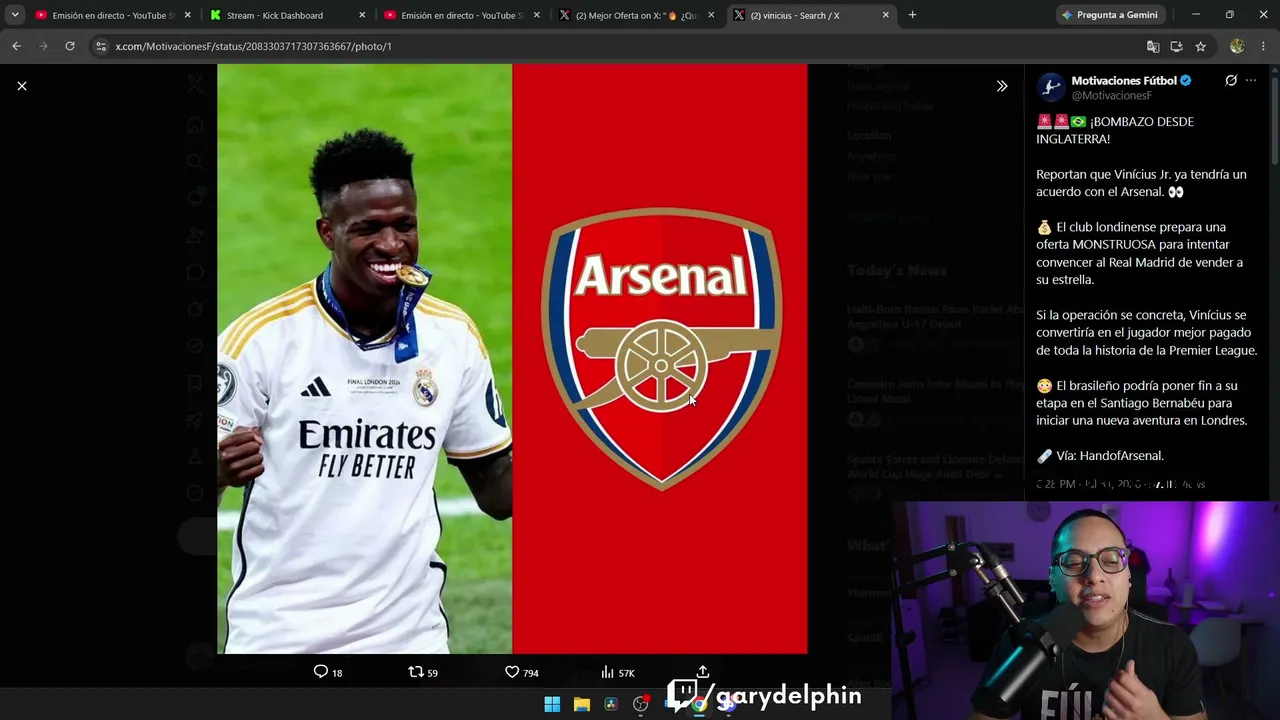The height and width of the screenshot is (720, 1280).
Task: Click the @MotivacionesF handle
Action: [x=1111, y=96]
